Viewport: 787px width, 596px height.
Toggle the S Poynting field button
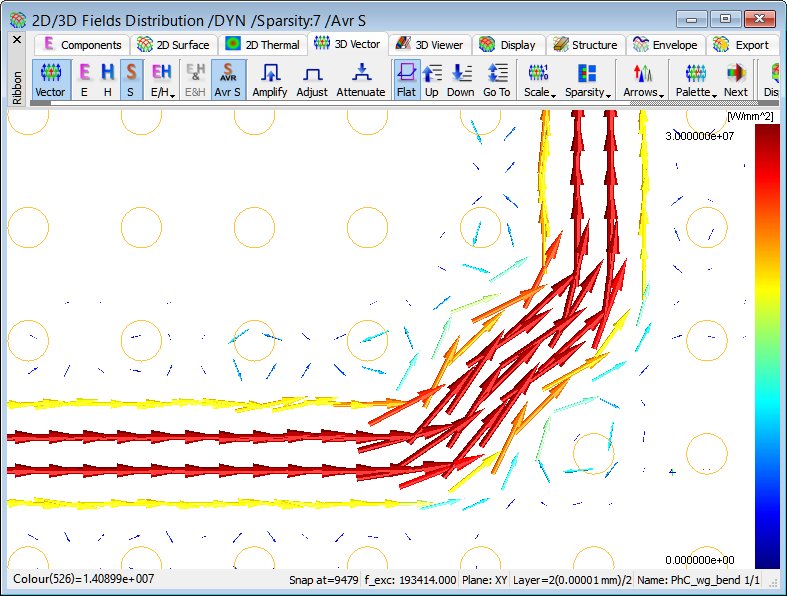point(131,80)
